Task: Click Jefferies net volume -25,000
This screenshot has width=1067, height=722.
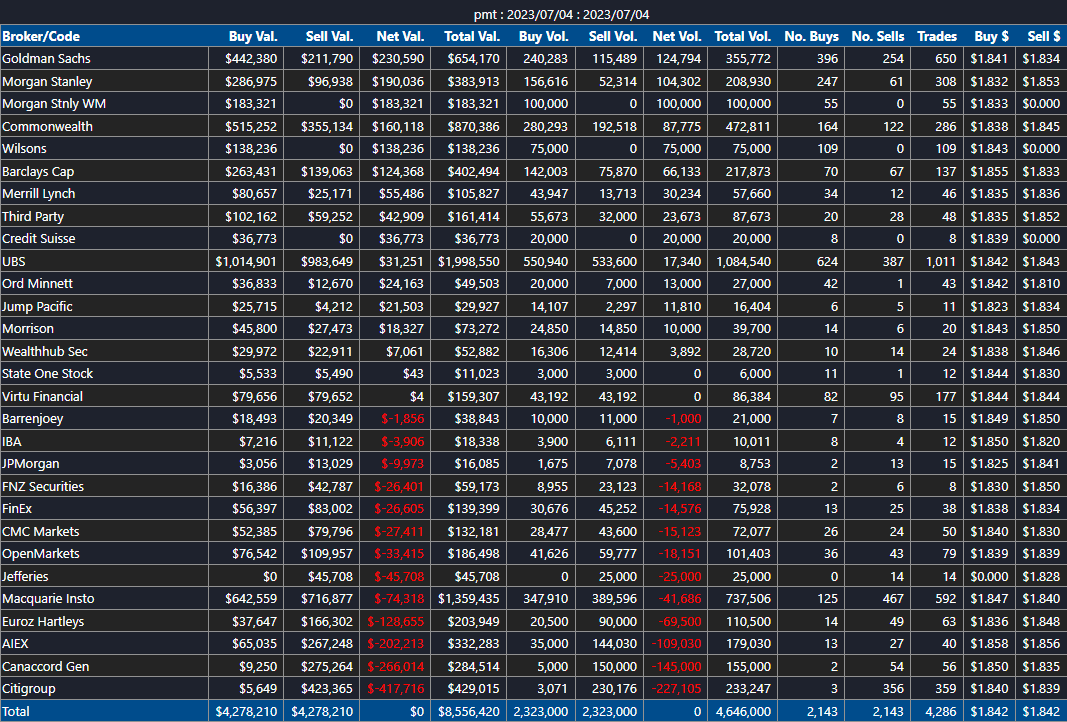Action: pyautogui.click(x=680, y=576)
